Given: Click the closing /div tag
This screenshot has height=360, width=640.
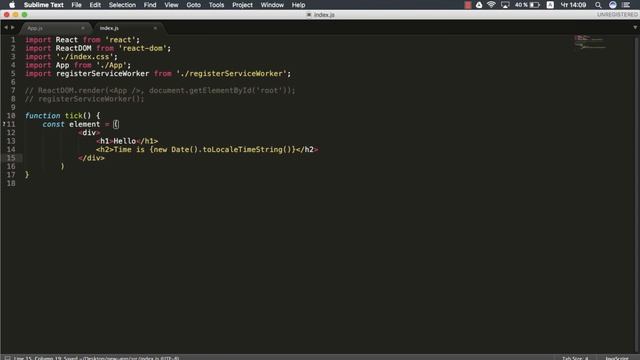Looking at the screenshot, I should 91,158.
